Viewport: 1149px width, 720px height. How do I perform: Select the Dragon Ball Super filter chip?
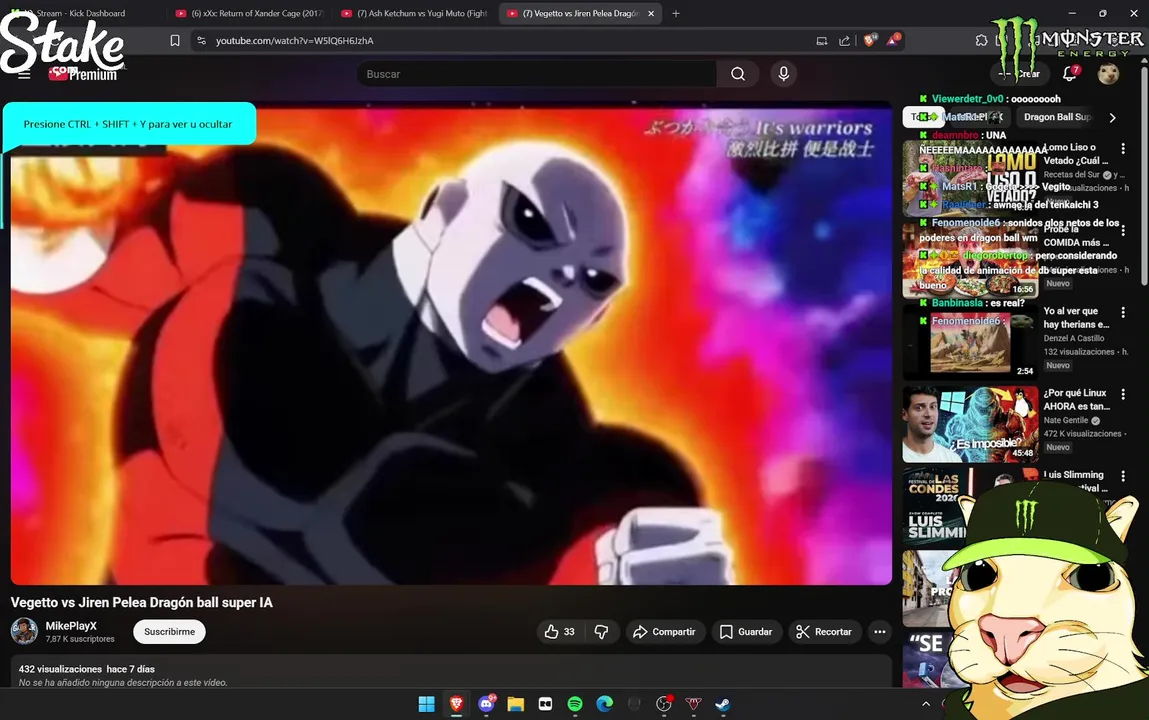pos(1057,116)
